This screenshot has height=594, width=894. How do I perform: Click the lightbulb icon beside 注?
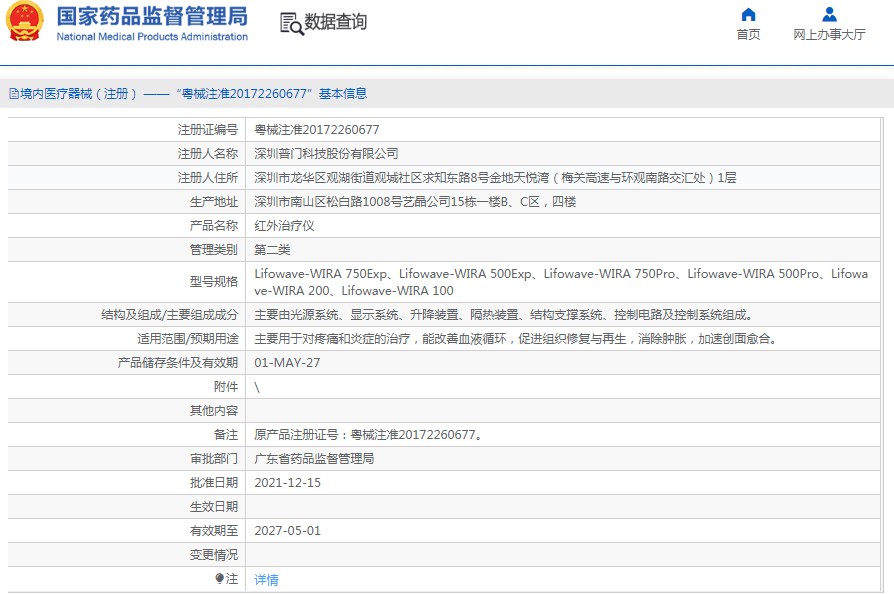(220, 579)
